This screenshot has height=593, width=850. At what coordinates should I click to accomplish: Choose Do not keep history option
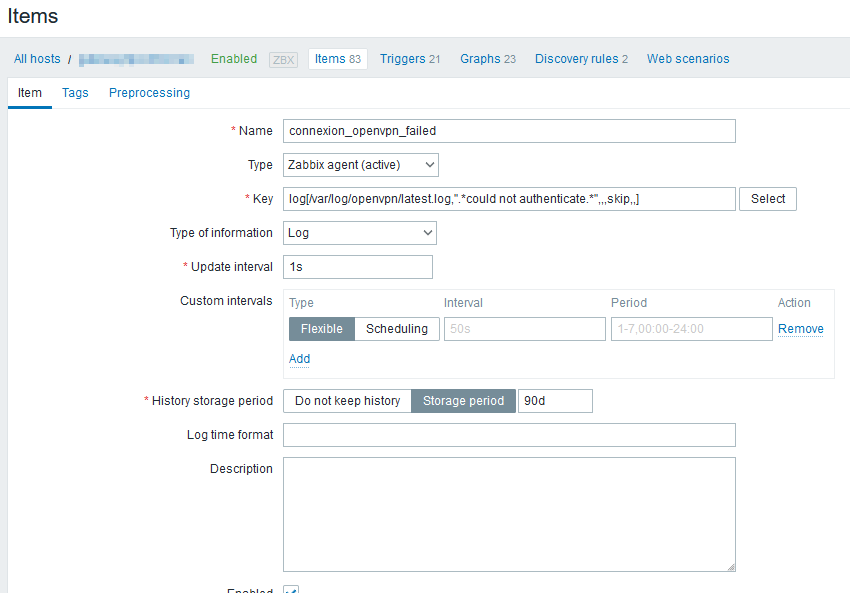tap(347, 401)
